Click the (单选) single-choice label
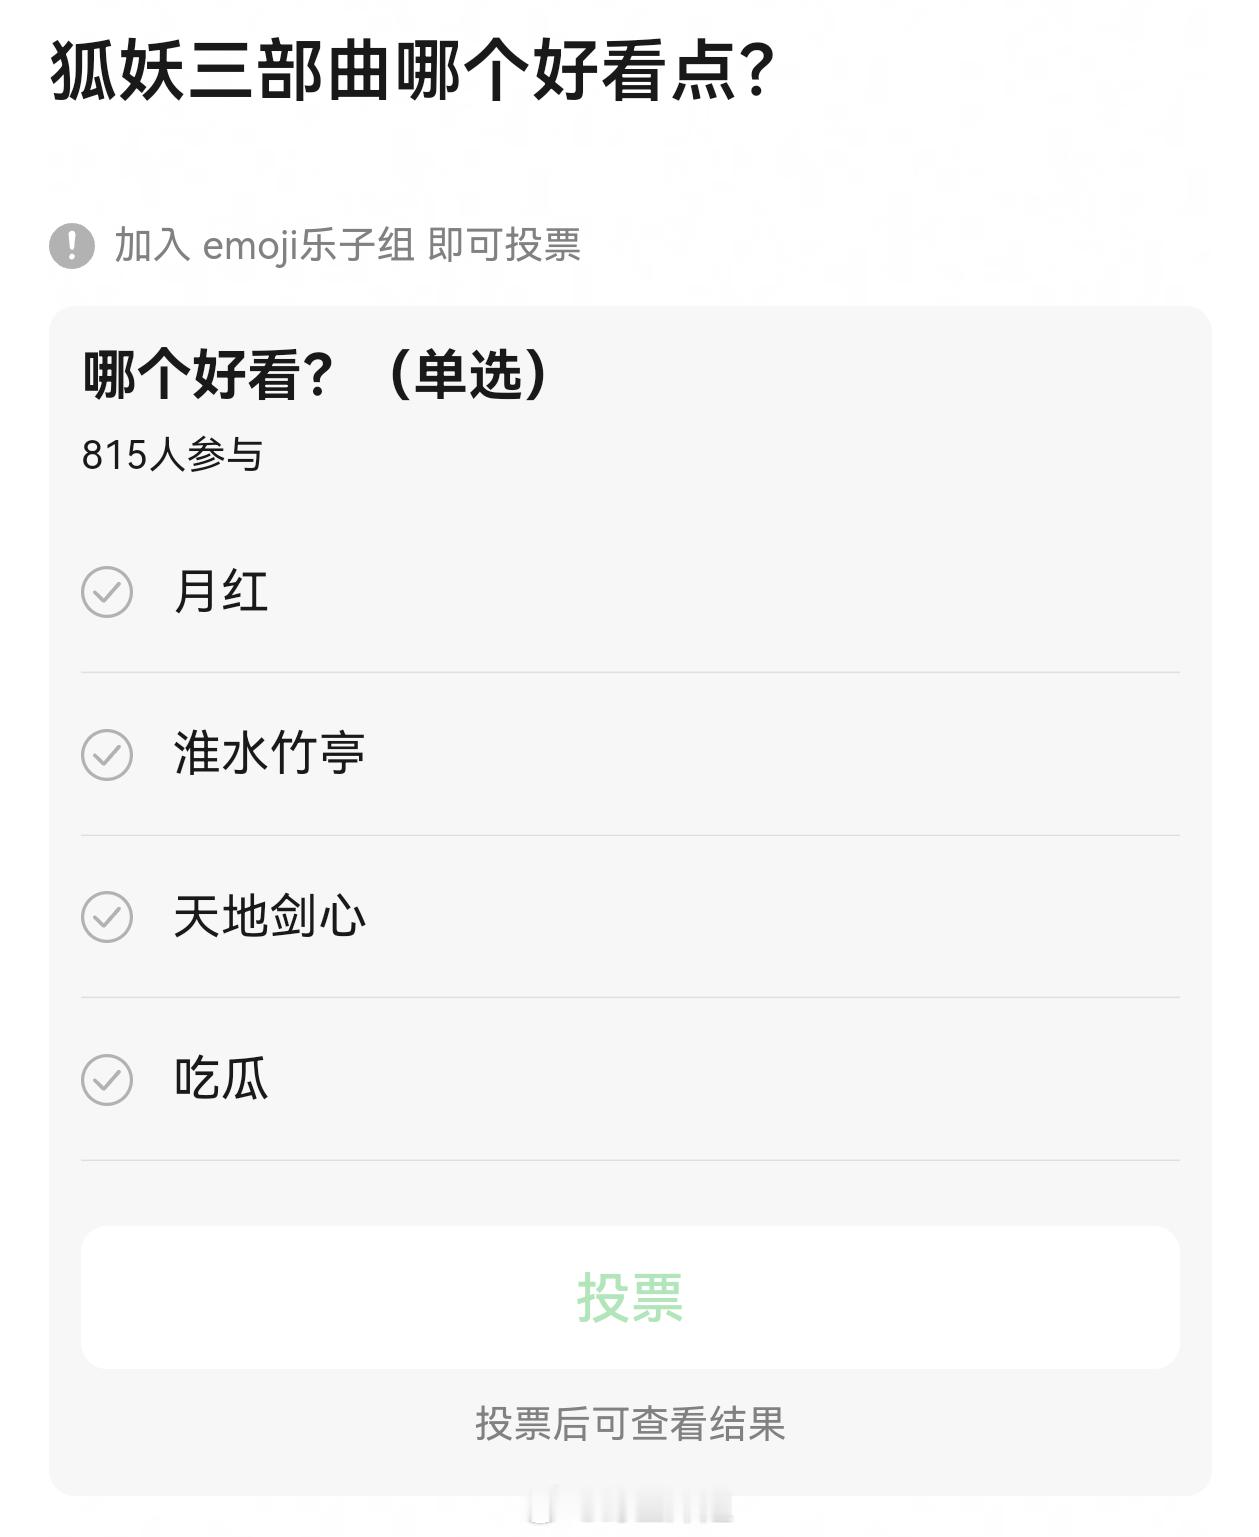The width and height of the screenshot is (1259, 1537). pyautogui.click(x=468, y=376)
